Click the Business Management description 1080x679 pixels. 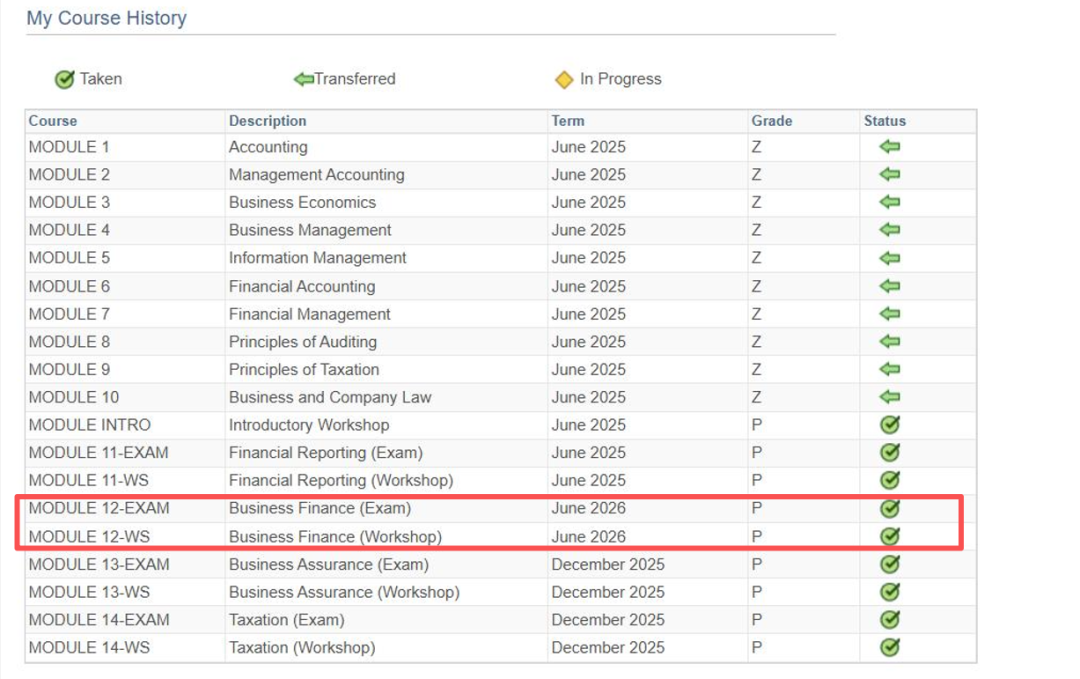(309, 230)
